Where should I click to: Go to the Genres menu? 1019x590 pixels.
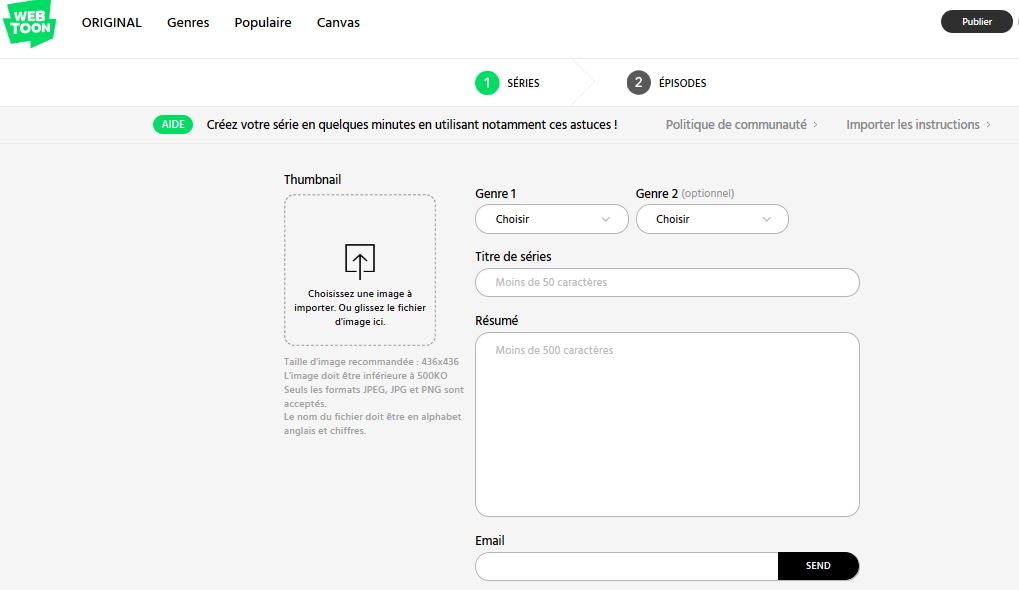coord(188,22)
